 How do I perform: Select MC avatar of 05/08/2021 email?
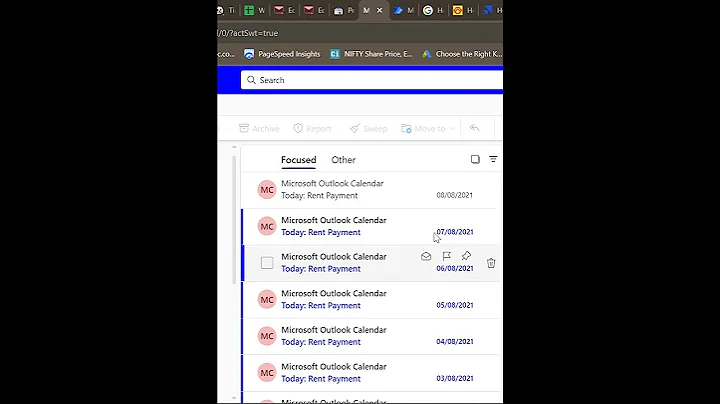pyautogui.click(x=267, y=300)
